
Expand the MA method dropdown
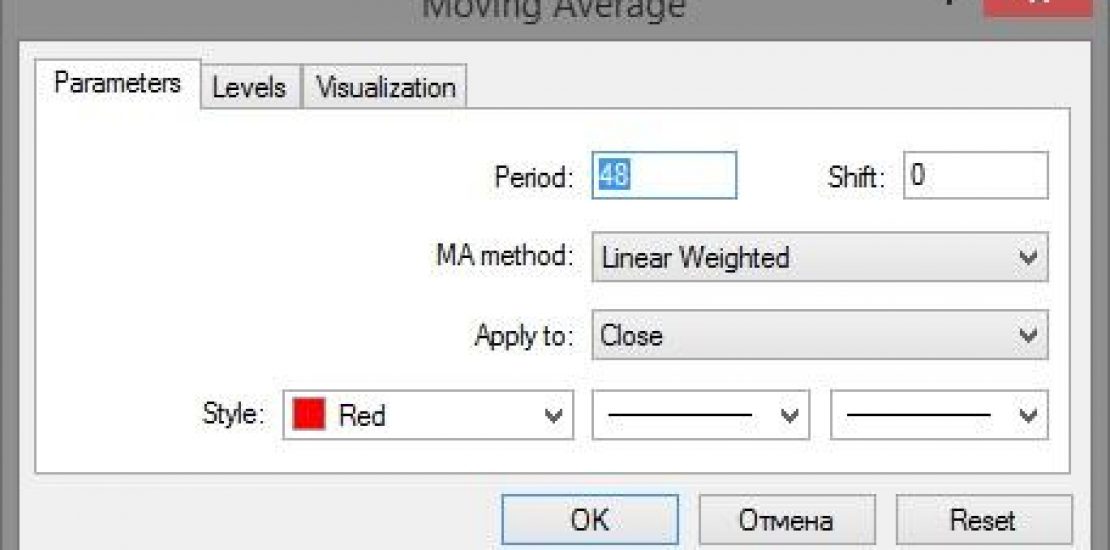point(819,257)
